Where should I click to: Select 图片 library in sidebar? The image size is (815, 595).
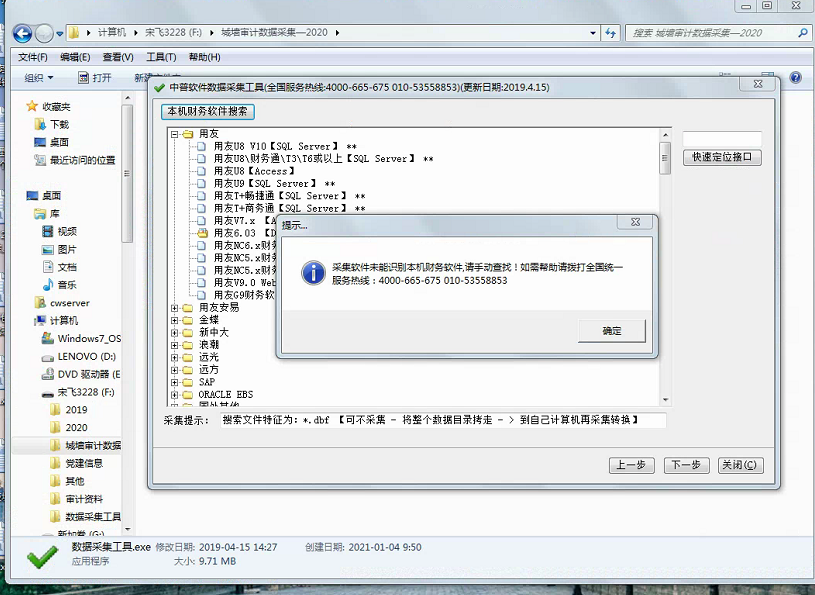[x=59, y=249]
